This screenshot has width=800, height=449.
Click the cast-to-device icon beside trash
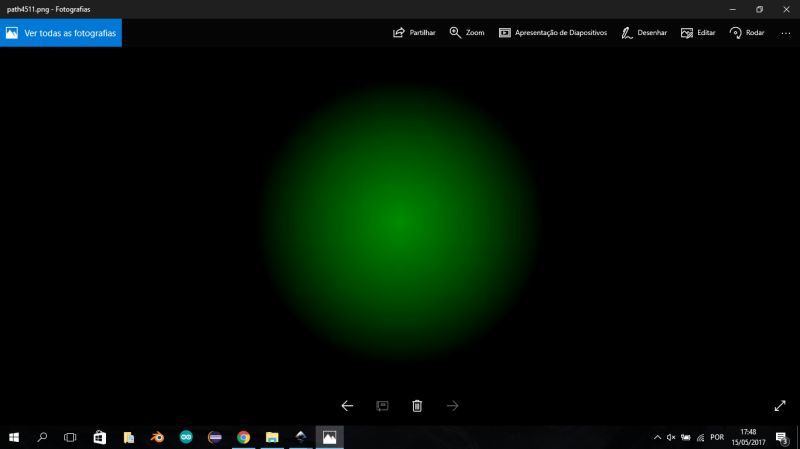point(382,406)
